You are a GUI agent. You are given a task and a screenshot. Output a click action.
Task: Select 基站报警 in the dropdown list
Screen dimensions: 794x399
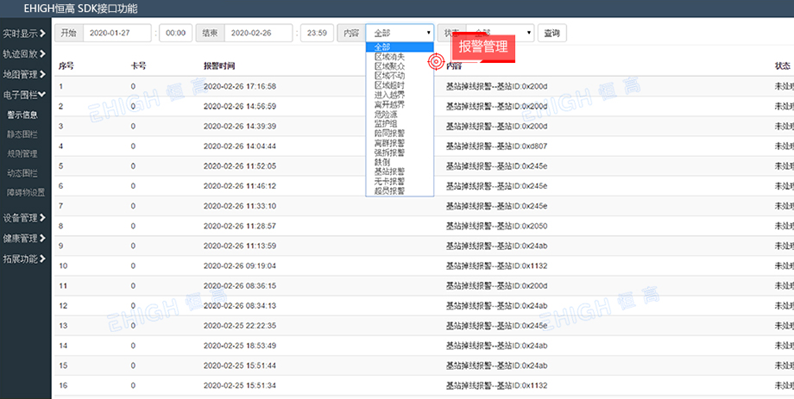click(400, 172)
